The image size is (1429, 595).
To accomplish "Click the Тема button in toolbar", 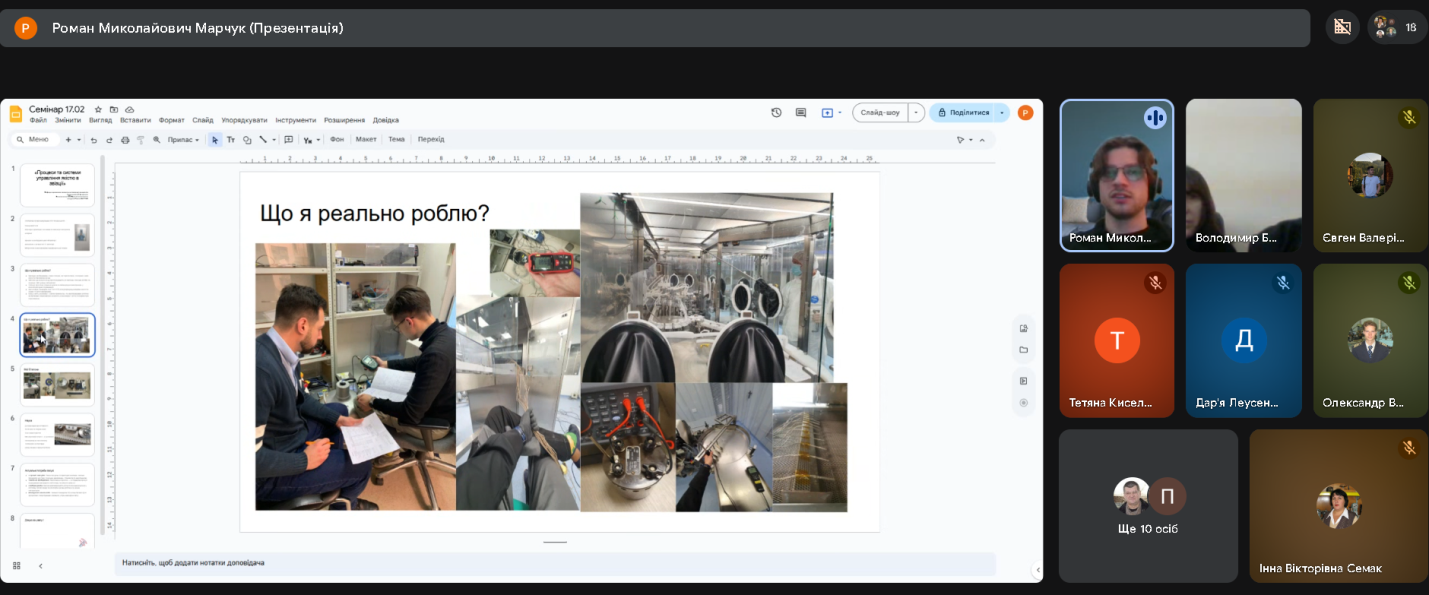I will tap(396, 140).
